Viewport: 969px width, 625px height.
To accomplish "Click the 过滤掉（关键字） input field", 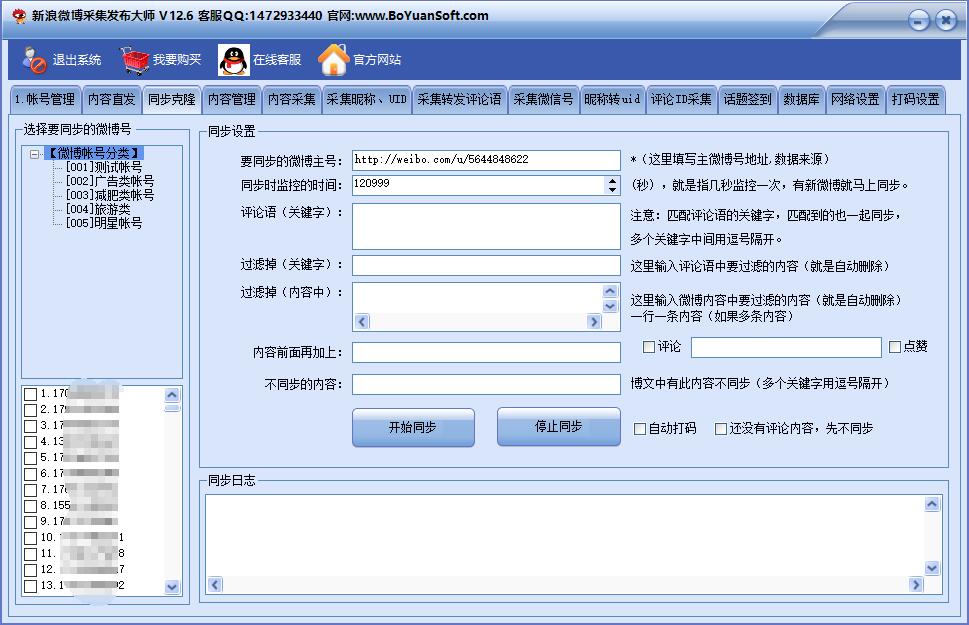I will 486,265.
